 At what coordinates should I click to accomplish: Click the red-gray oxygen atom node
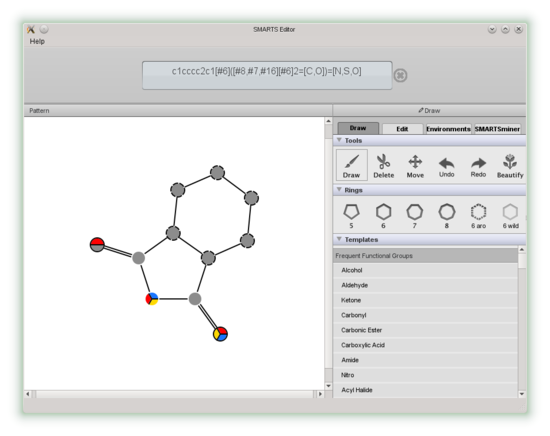pyautogui.click(x=97, y=244)
